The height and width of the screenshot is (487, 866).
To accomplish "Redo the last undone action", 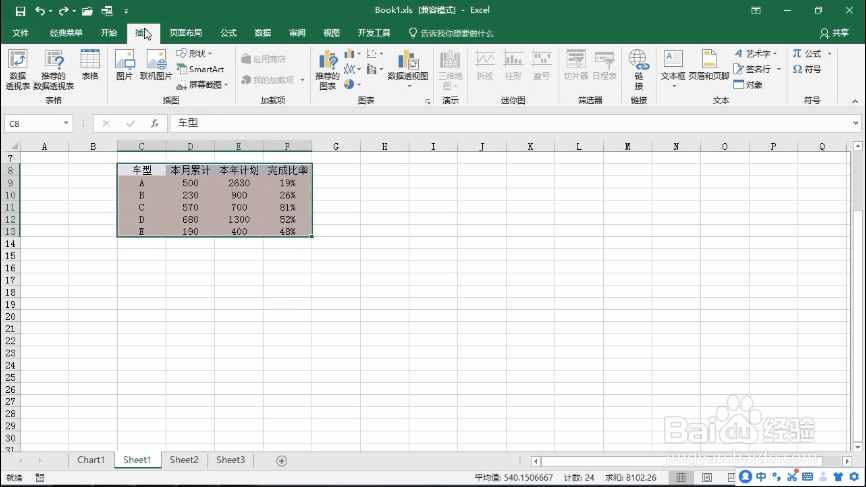I will pos(63,10).
